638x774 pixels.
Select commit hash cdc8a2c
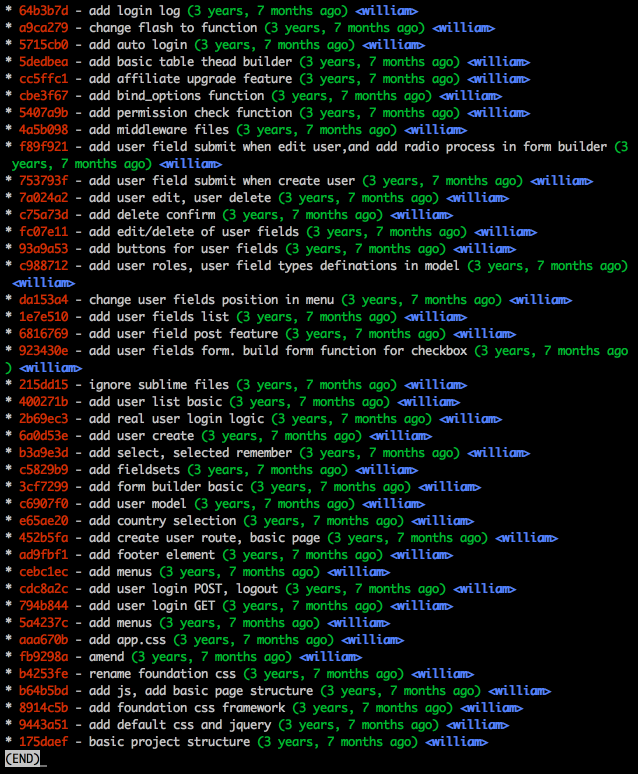click(x=43, y=588)
